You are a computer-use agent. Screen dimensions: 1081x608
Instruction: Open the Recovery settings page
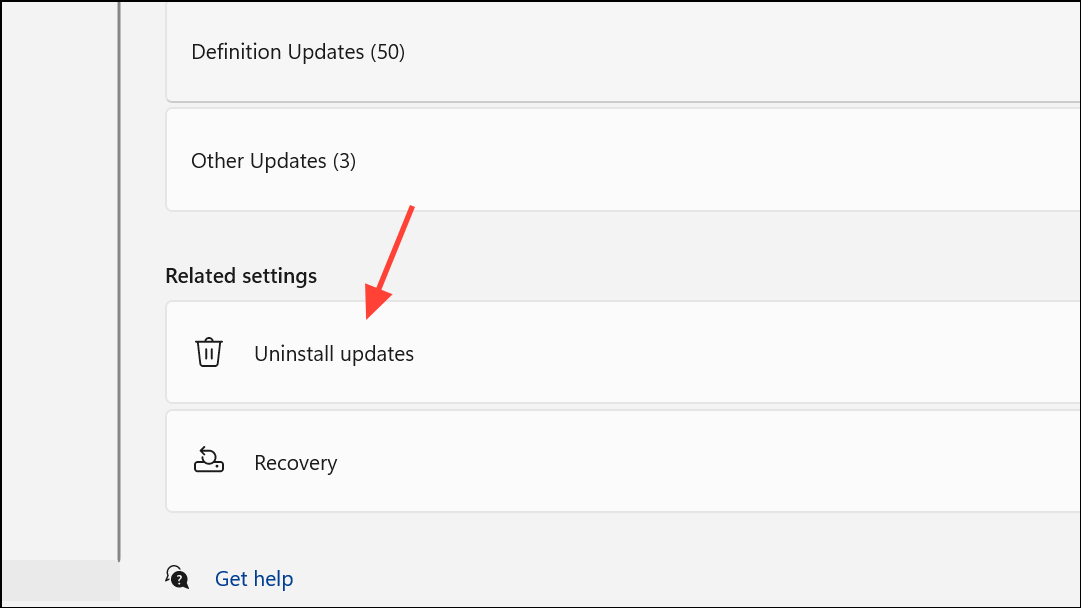point(620,462)
